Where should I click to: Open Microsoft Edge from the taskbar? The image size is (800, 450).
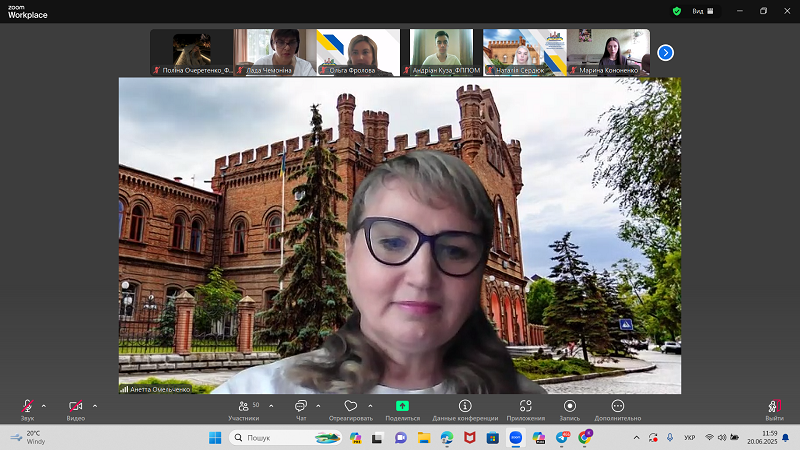(x=447, y=438)
